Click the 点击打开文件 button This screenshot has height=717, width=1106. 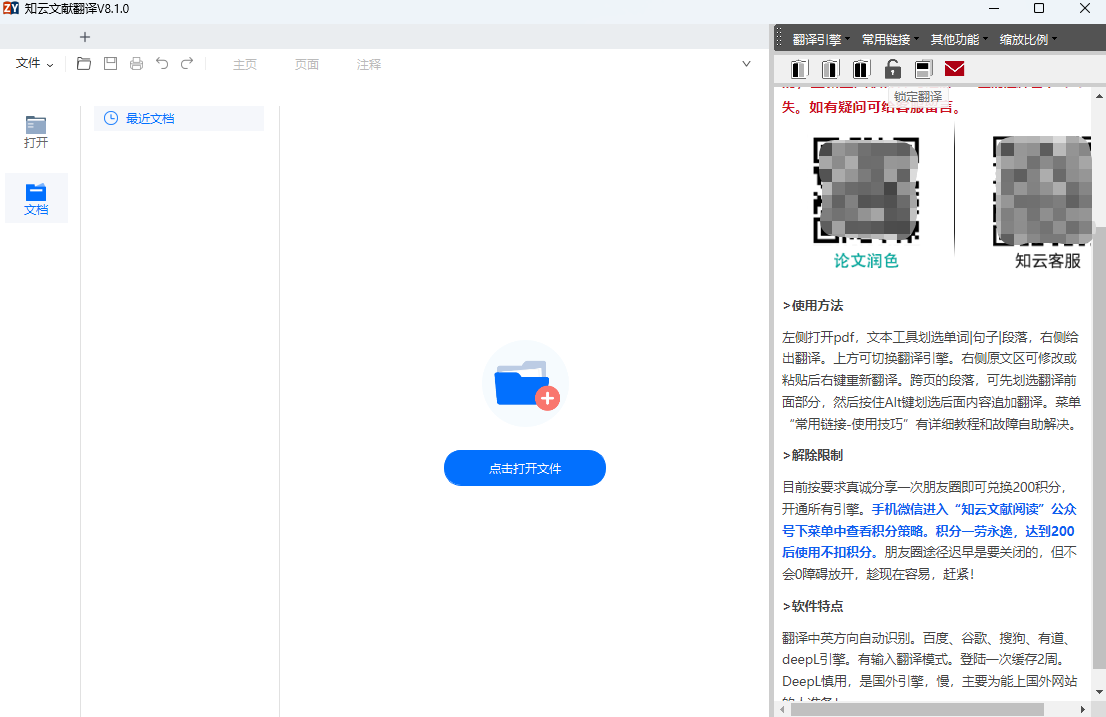tap(524, 467)
